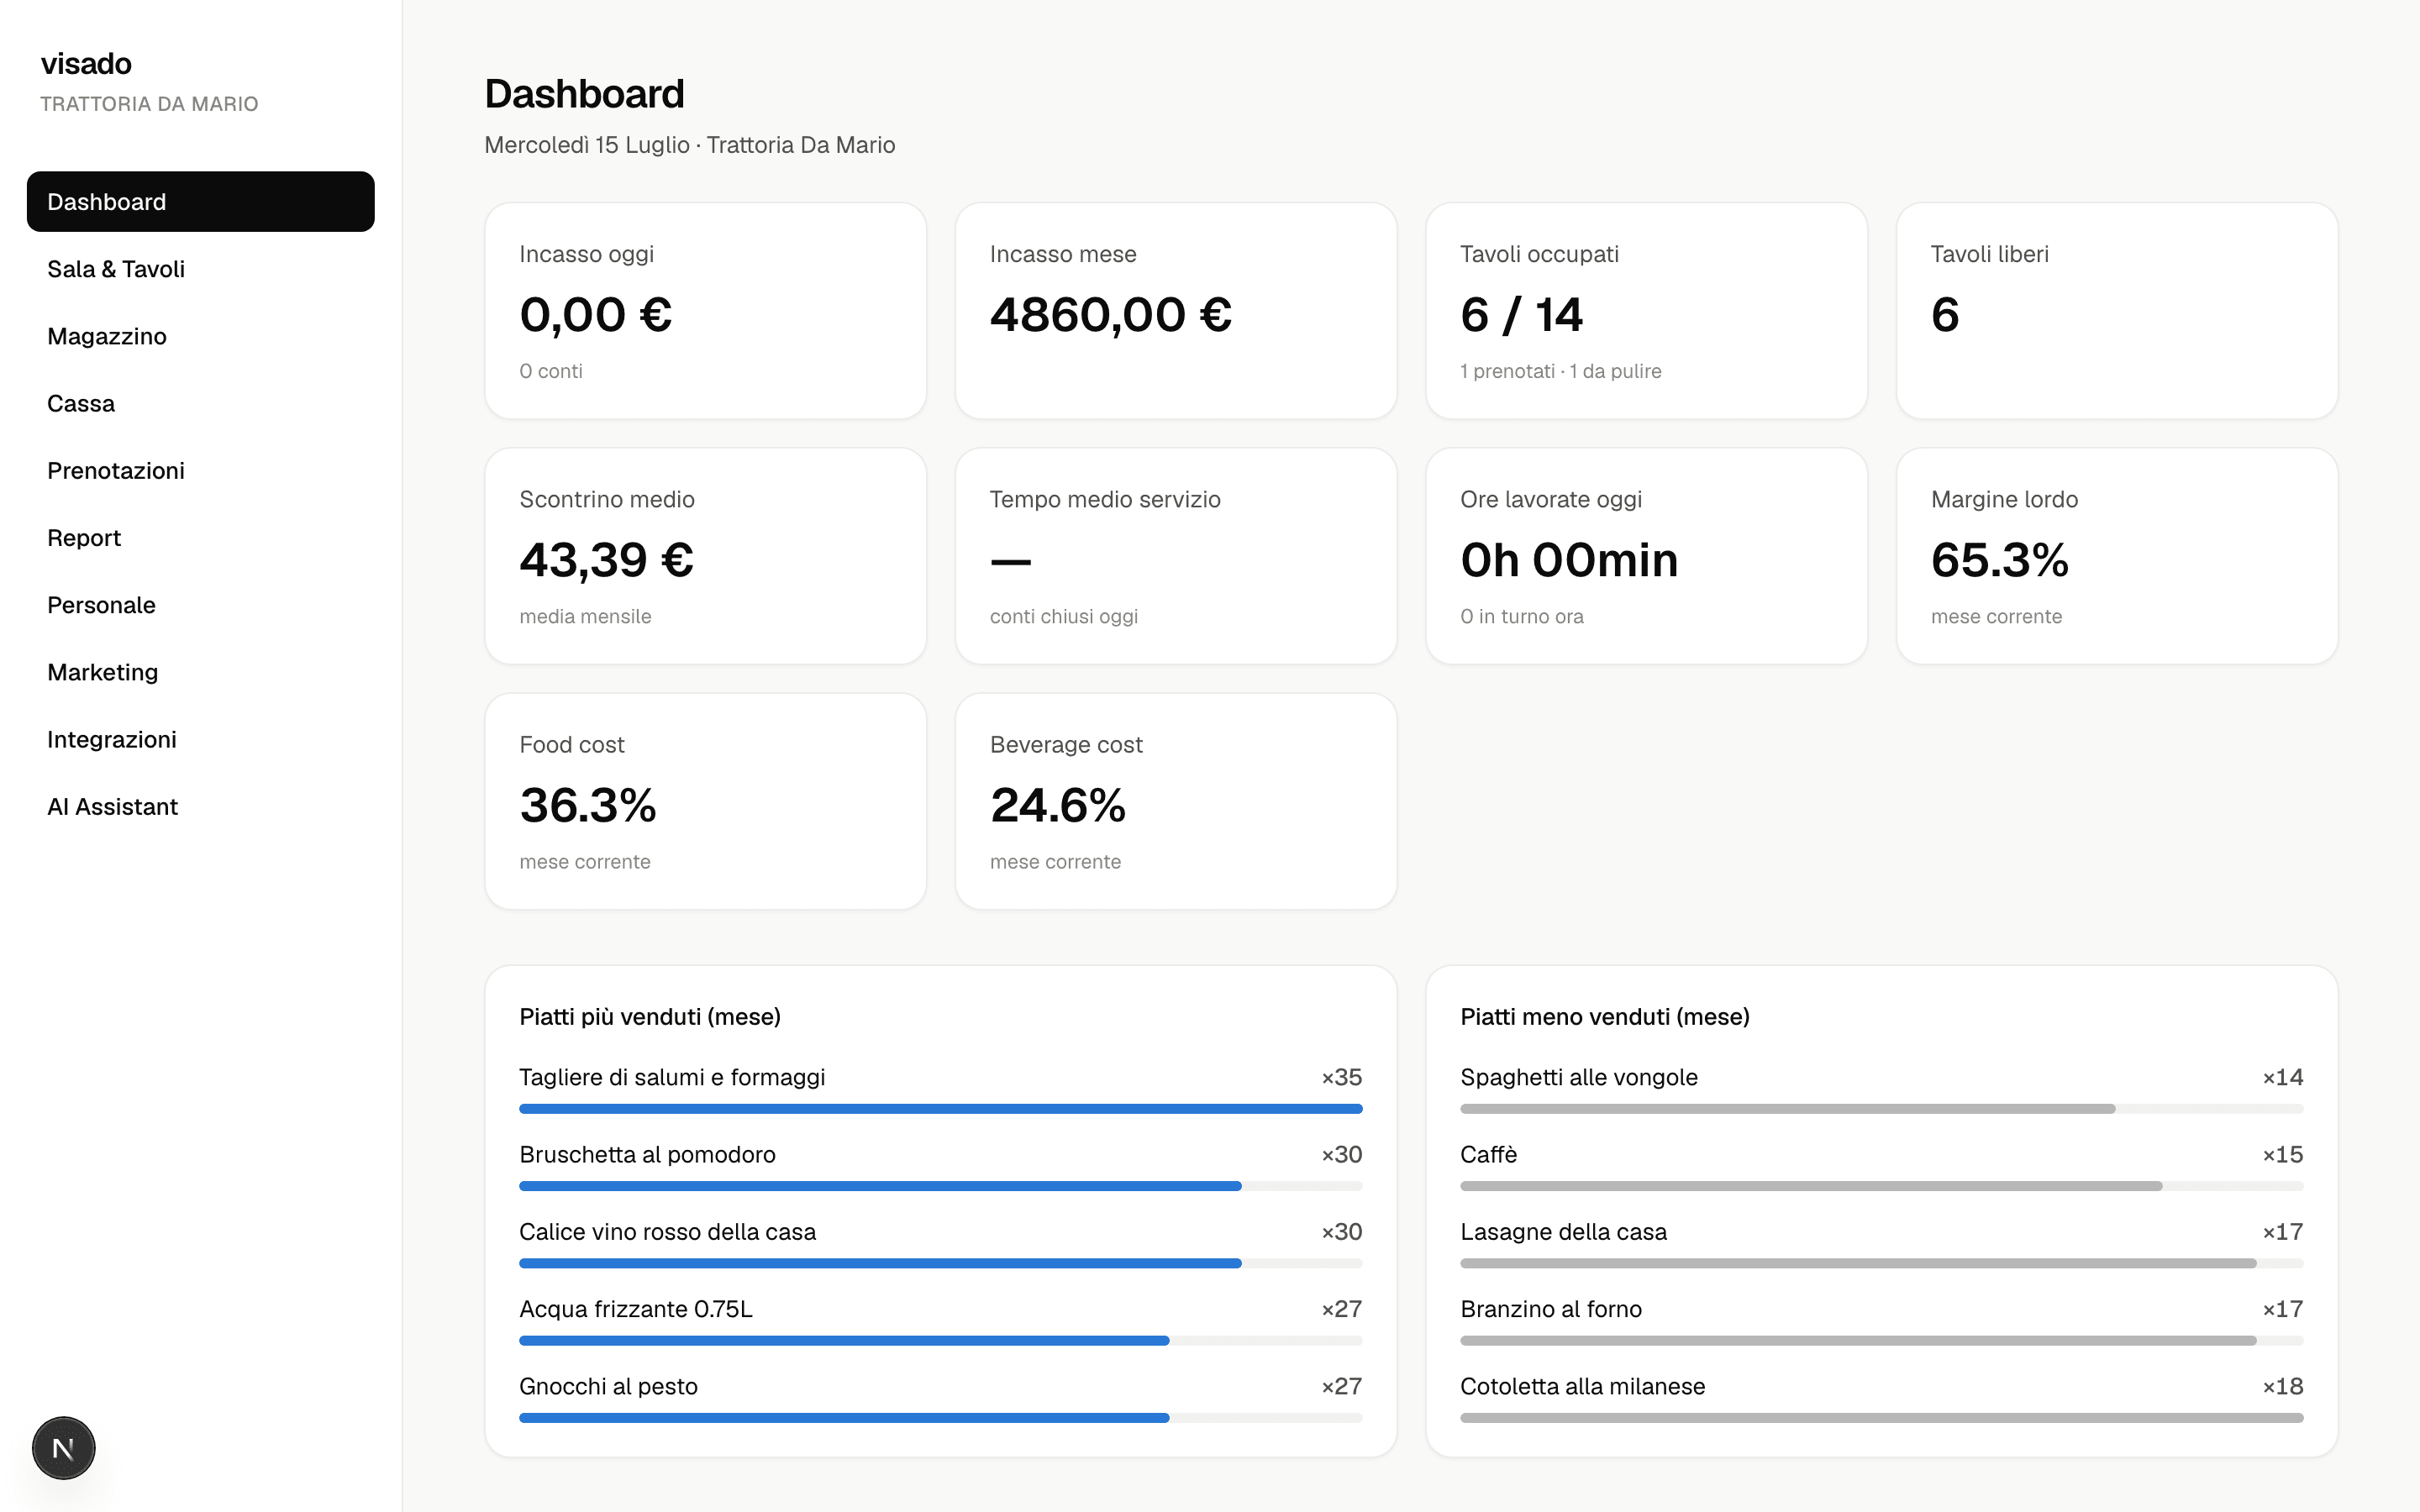Viewport: 2420px width, 1512px height.
Task: Click the Tagliere di salumi progress bar
Action: coord(941,1109)
